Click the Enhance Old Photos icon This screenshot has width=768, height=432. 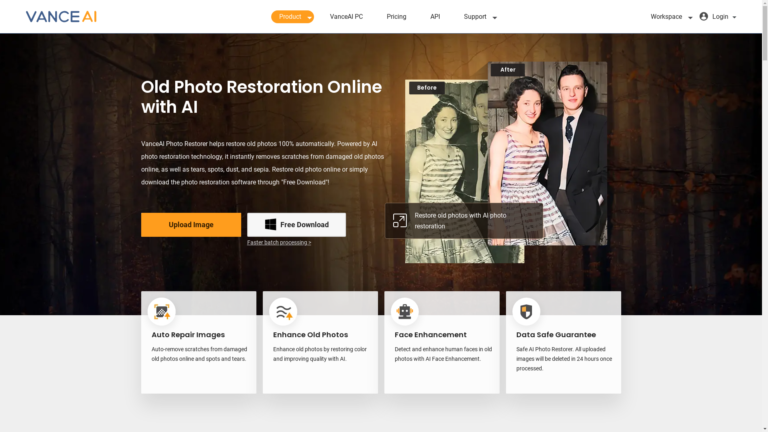(284, 311)
